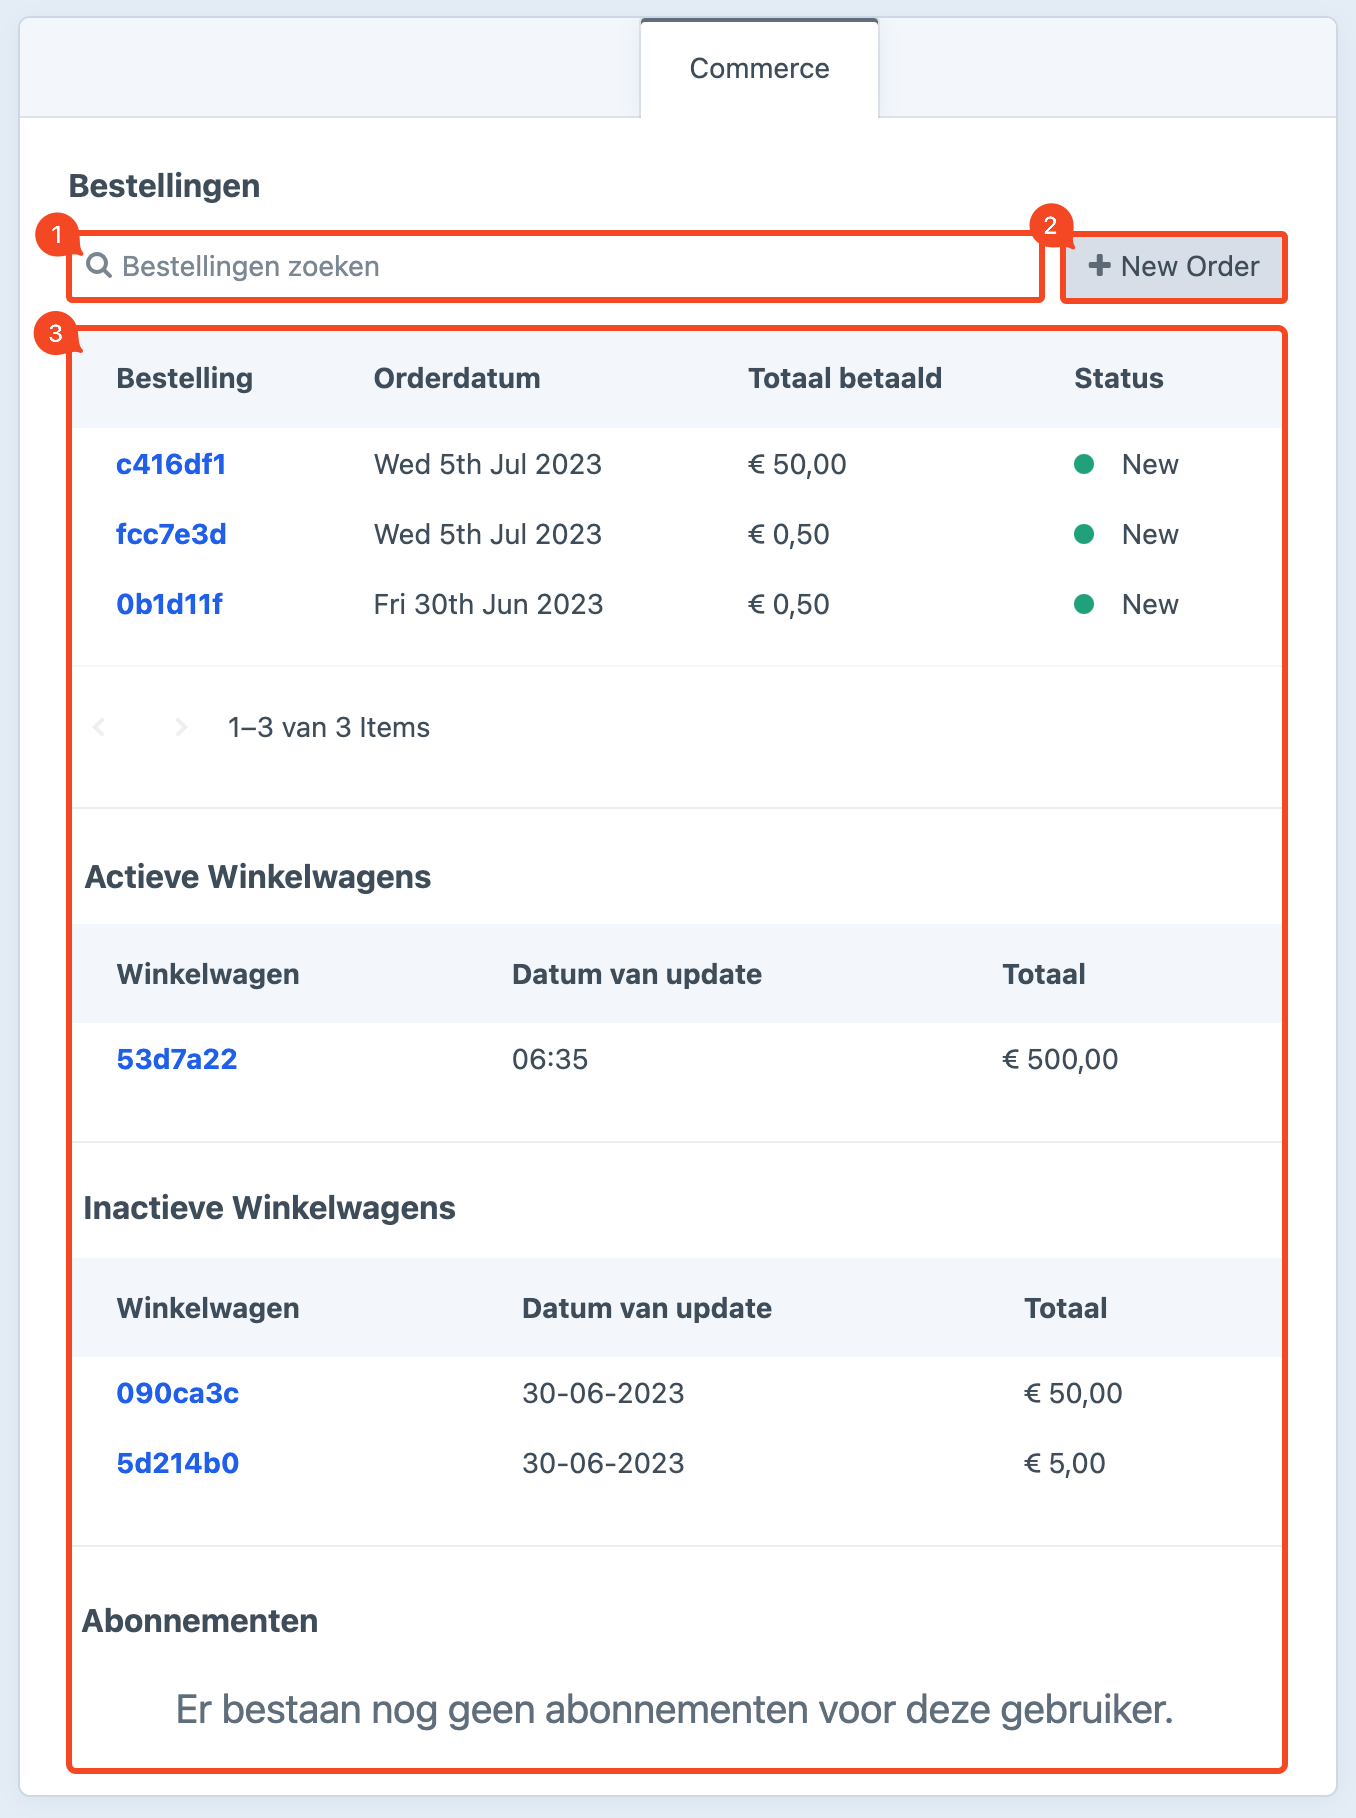Click the magnifier icon in the orders search
Screen dimensions: 1356x1818
98,266
